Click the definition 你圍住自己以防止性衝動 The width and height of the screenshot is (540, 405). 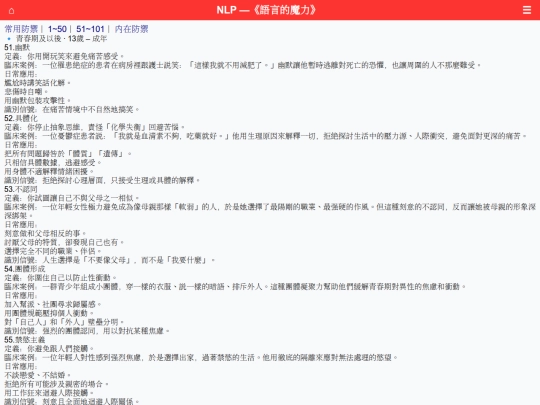(x=60, y=278)
